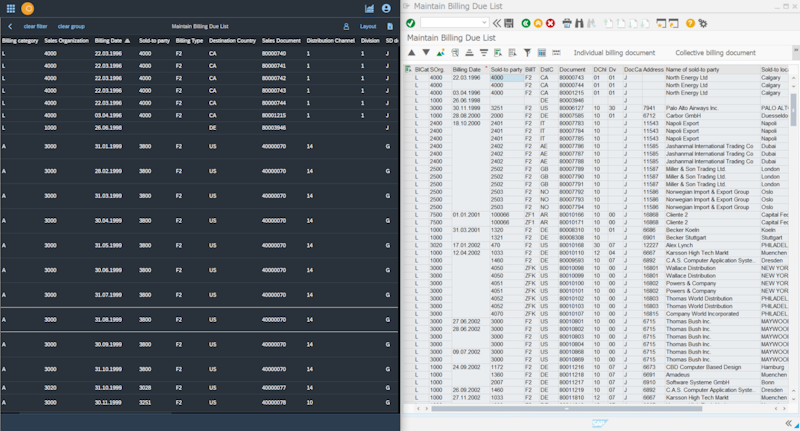
Task: Click the Find binoculars icon
Action: (x=579, y=23)
